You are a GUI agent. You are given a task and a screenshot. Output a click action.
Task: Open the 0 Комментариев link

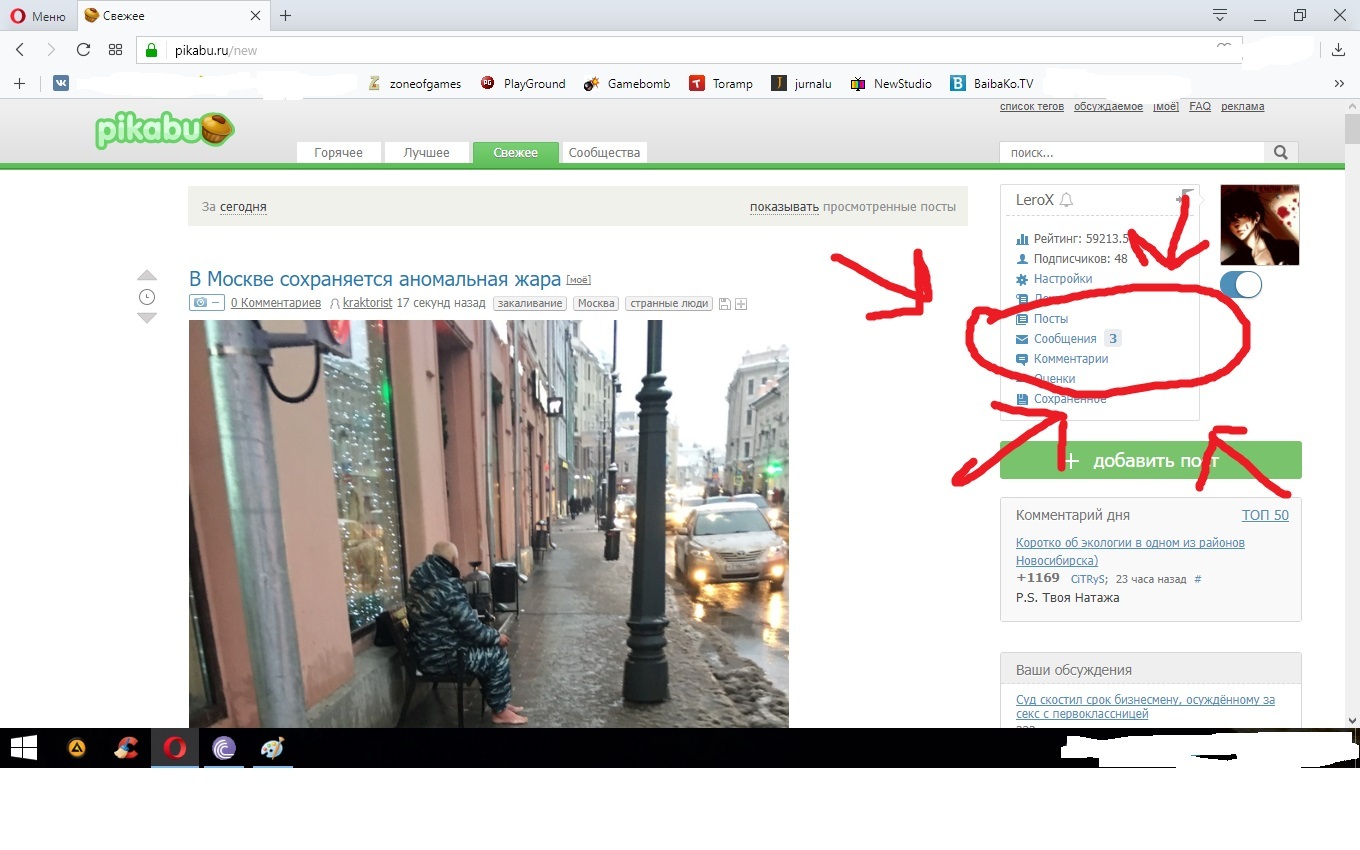pos(276,303)
